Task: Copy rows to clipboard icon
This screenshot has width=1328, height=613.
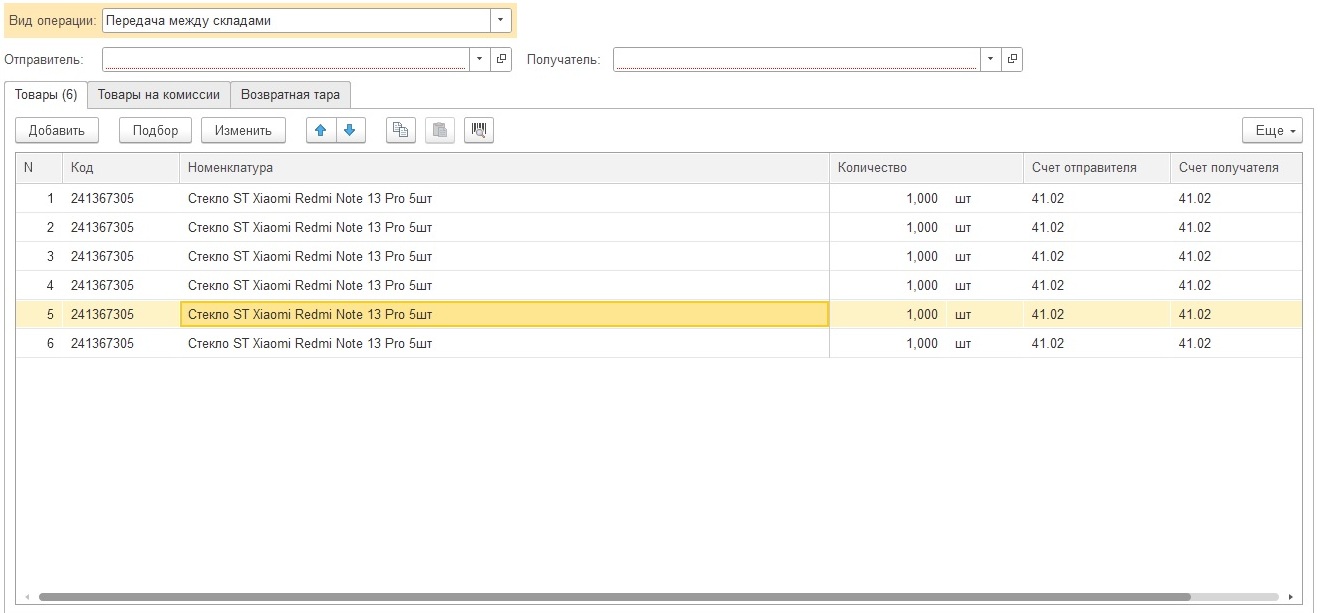Action: click(x=401, y=130)
